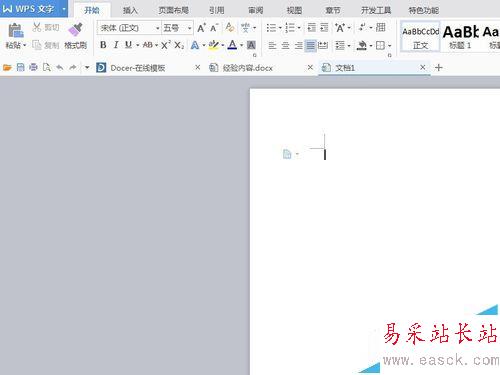Redo the last action
Screen dimensions: 500x375
pyautogui.click(x=73, y=68)
